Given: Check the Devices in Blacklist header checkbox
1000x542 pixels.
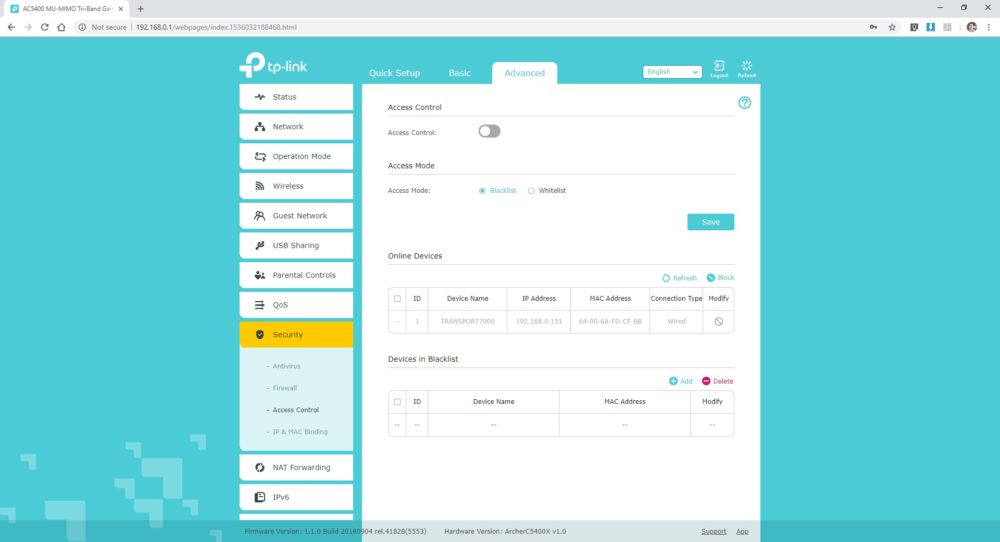Looking at the screenshot, I should [x=397, y=402].
